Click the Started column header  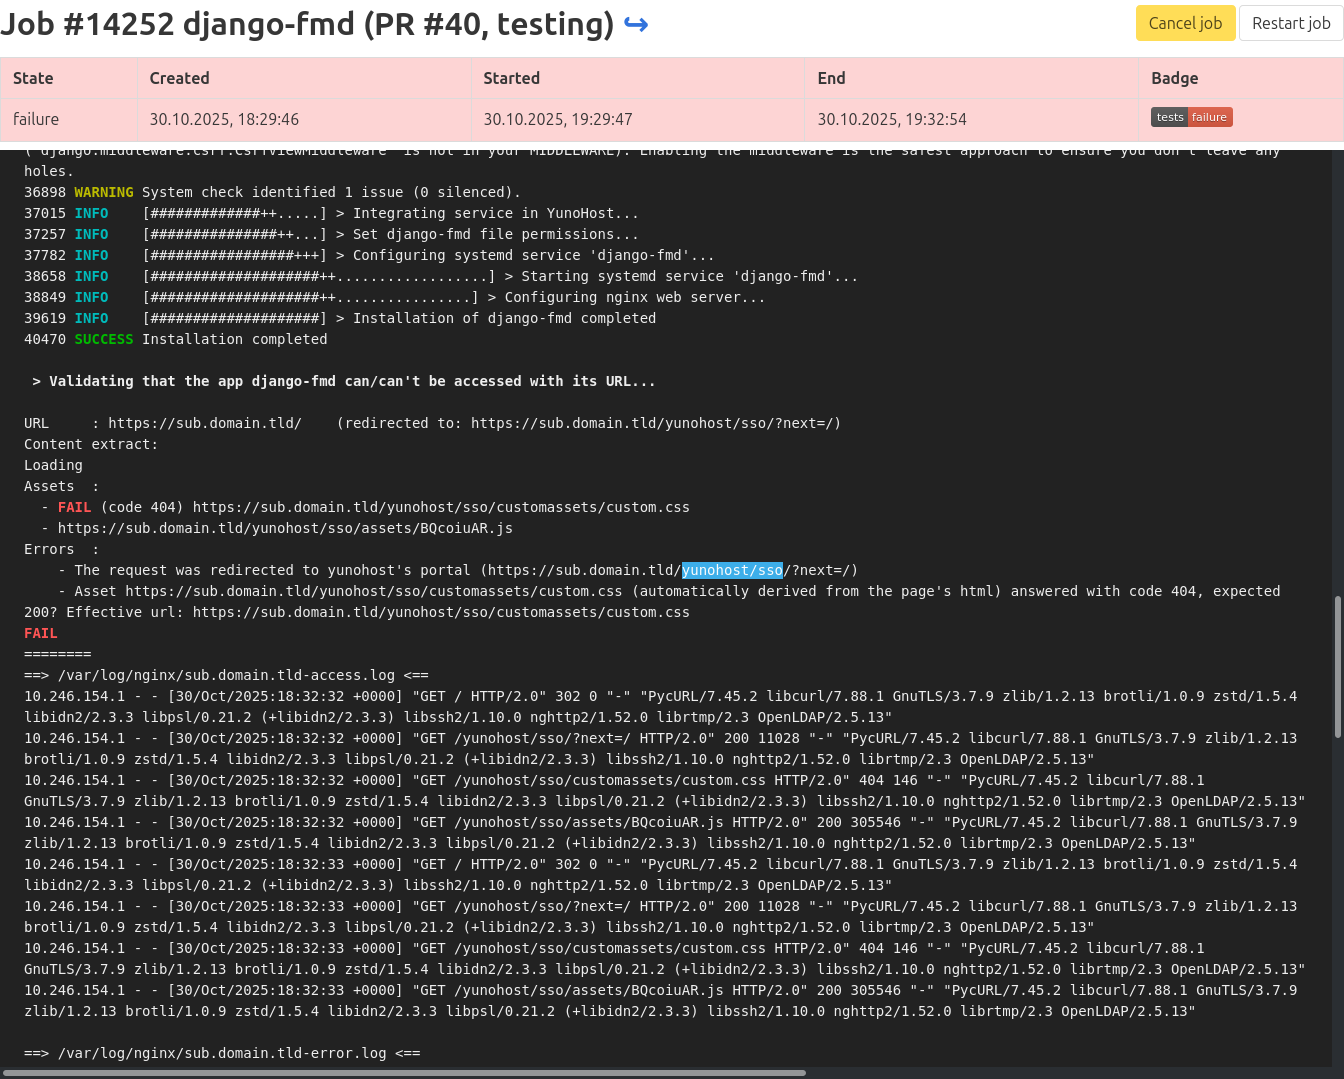click(x=511, y=78)
